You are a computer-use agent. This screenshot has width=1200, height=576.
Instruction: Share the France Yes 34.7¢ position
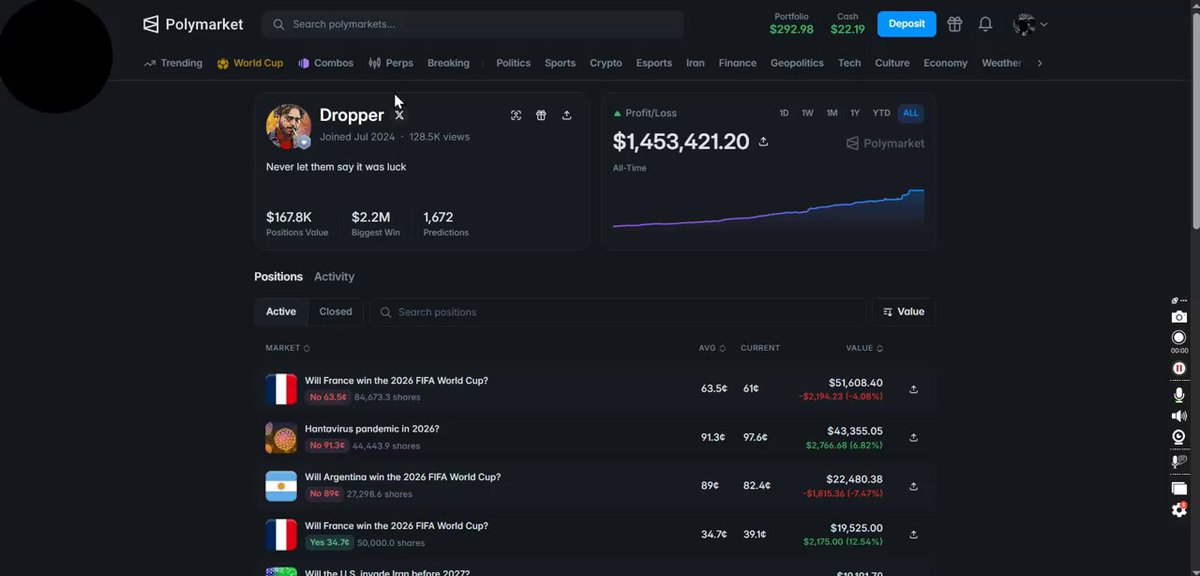tap(914, 535)
